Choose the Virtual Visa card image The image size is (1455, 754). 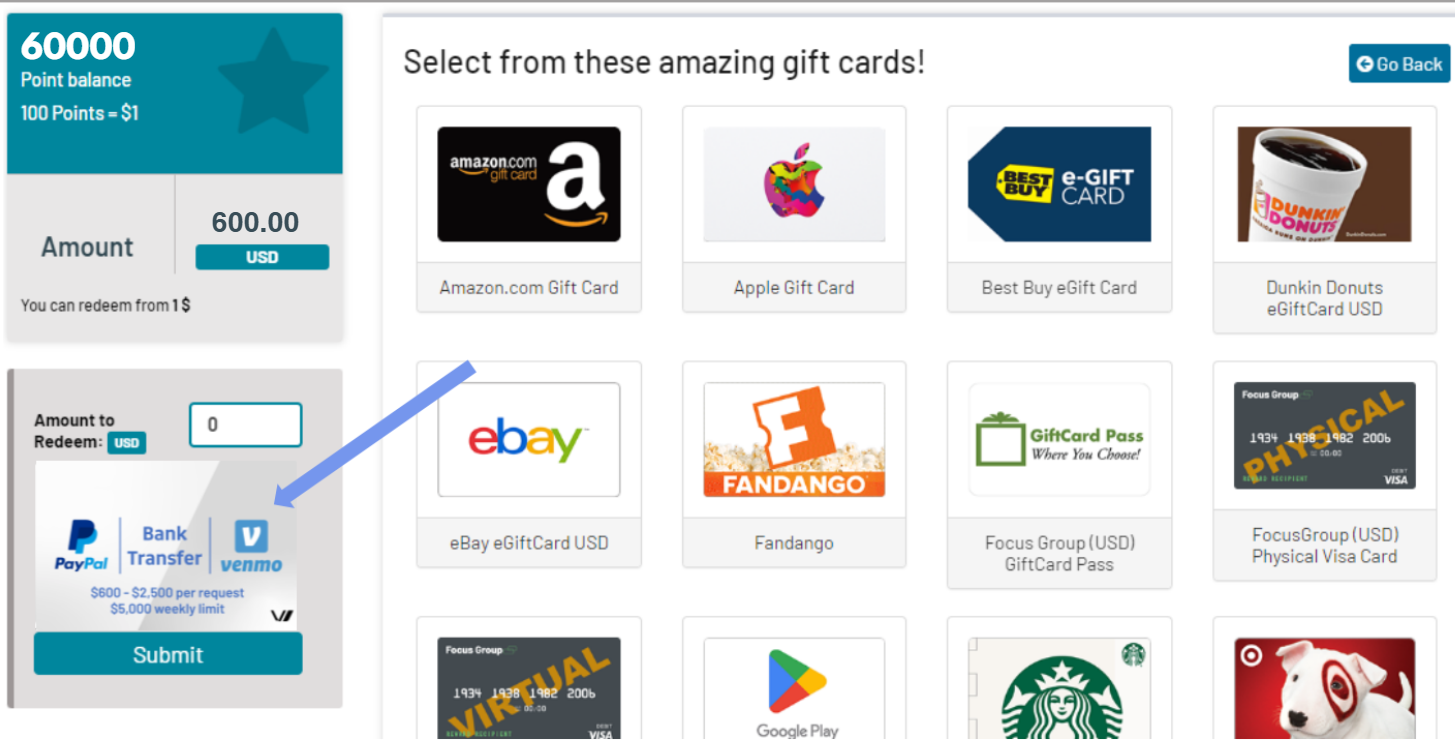[529, 689]
